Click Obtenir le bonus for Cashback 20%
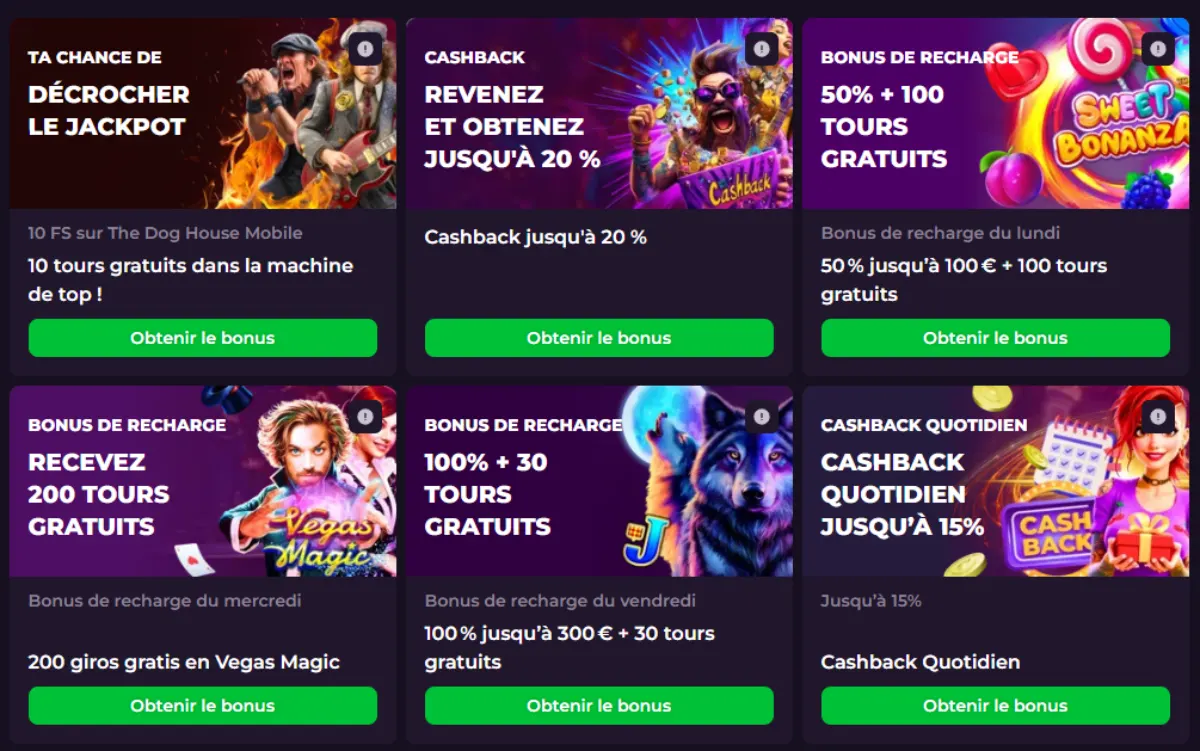1200x751 pixels. 598,338
